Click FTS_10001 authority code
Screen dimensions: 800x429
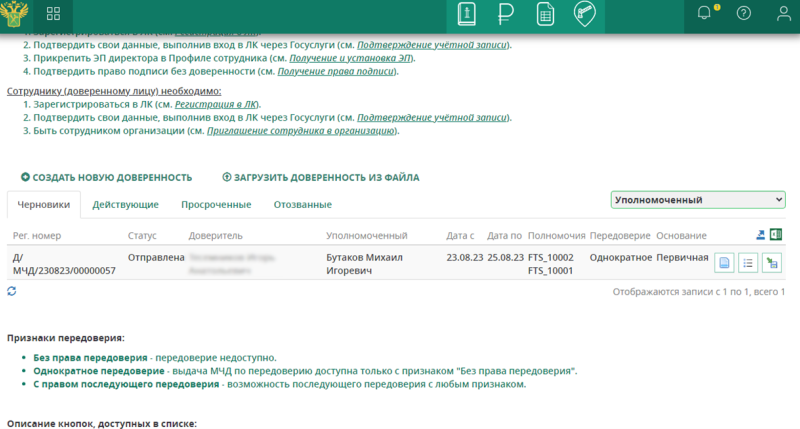(551, 271)
